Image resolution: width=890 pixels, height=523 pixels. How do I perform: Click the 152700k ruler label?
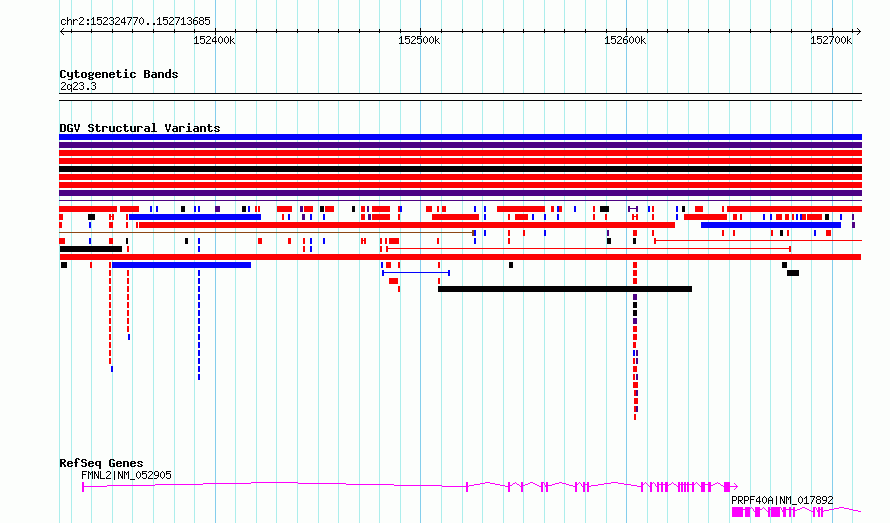tap(831, 40)
